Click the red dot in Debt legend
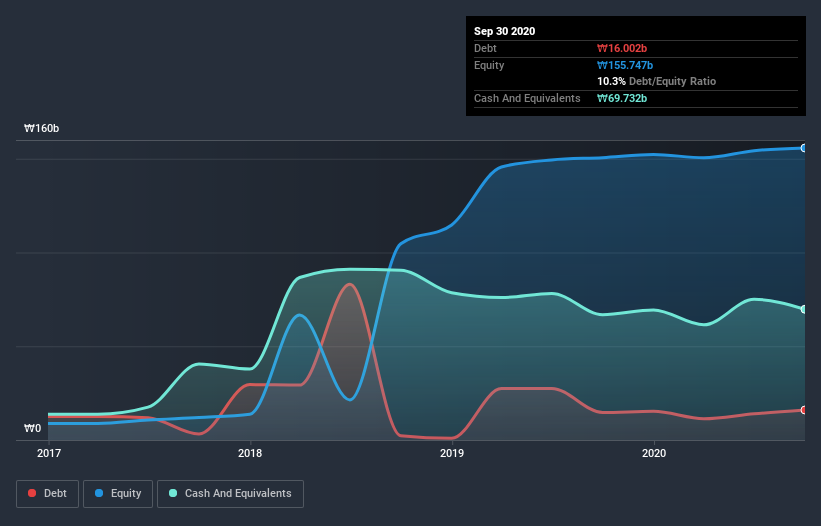The height and width of the screenshot is (526, 821). pyautogui.click(x=32, y=493)
